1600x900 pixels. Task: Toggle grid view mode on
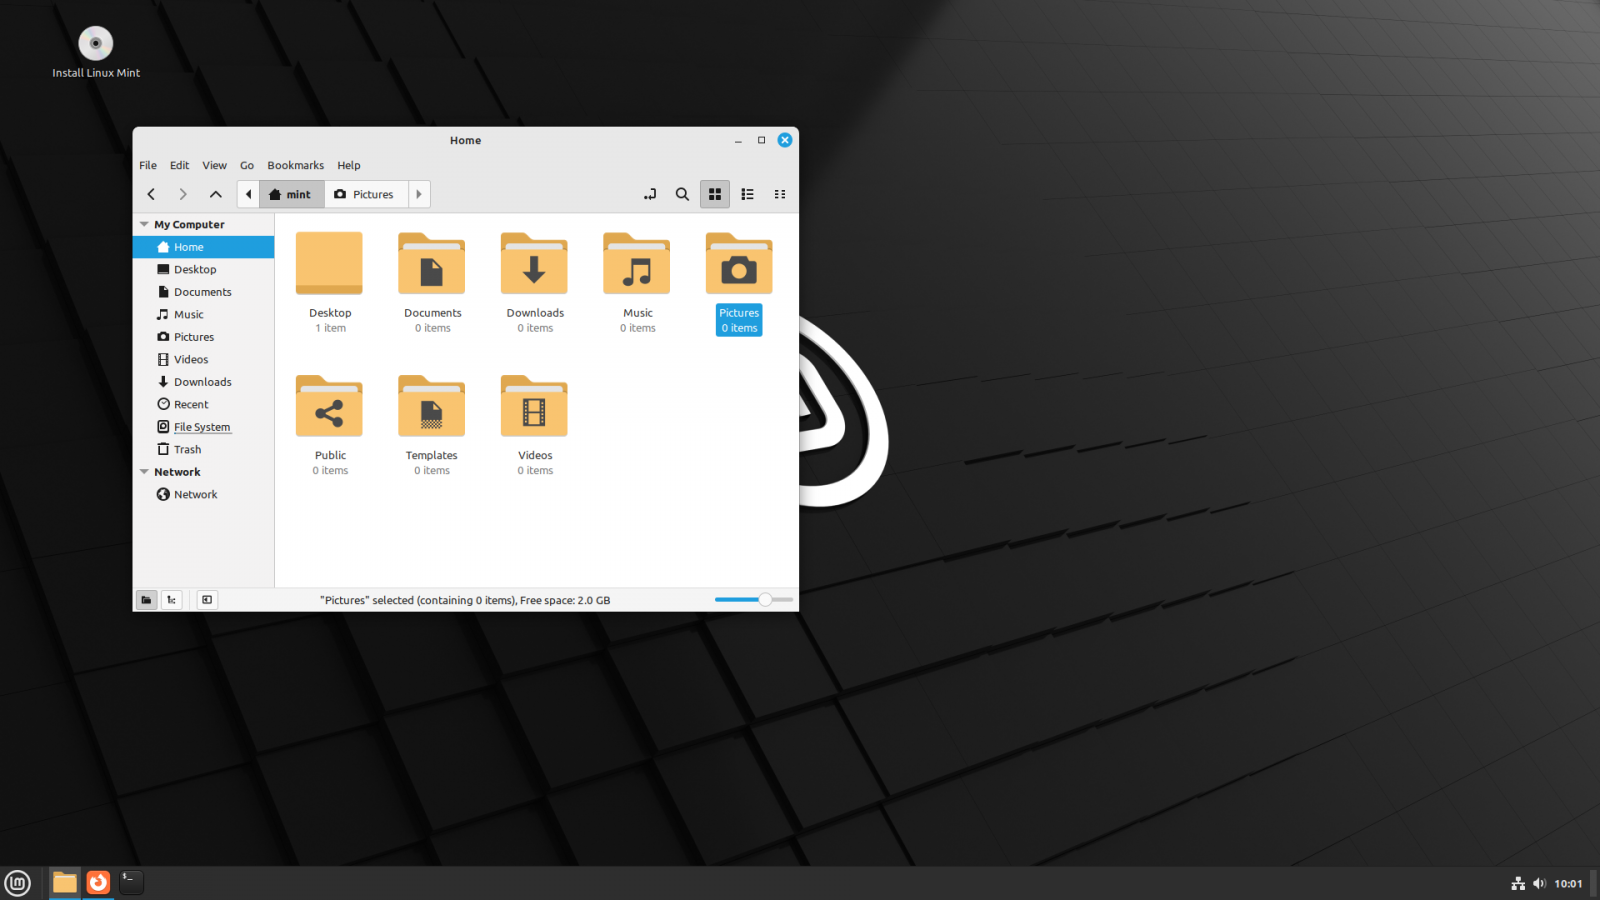point(715,194)
